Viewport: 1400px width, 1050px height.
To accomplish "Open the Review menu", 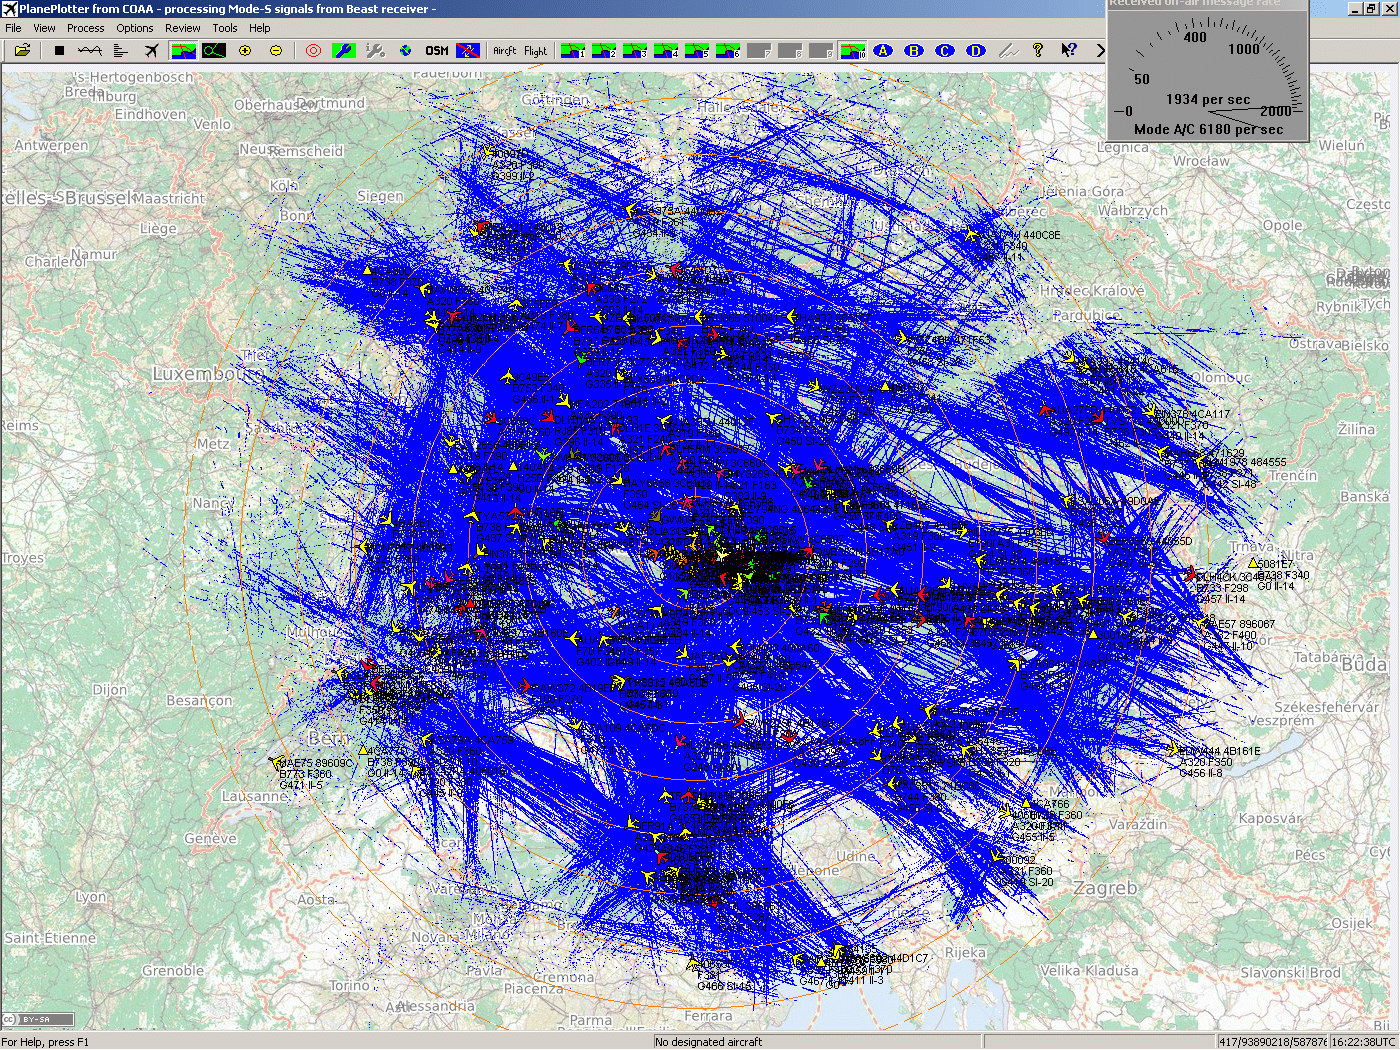I will [x=182, y=28].
